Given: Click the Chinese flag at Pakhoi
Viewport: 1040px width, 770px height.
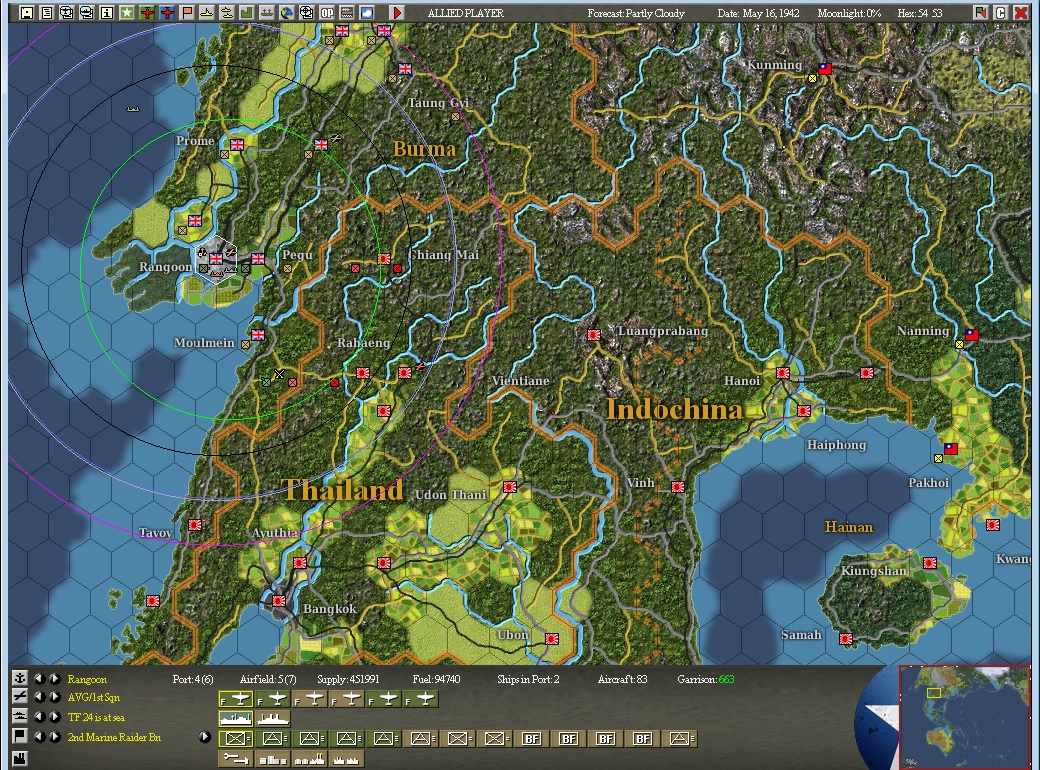Looking at the screenshot, I should 950,449.
